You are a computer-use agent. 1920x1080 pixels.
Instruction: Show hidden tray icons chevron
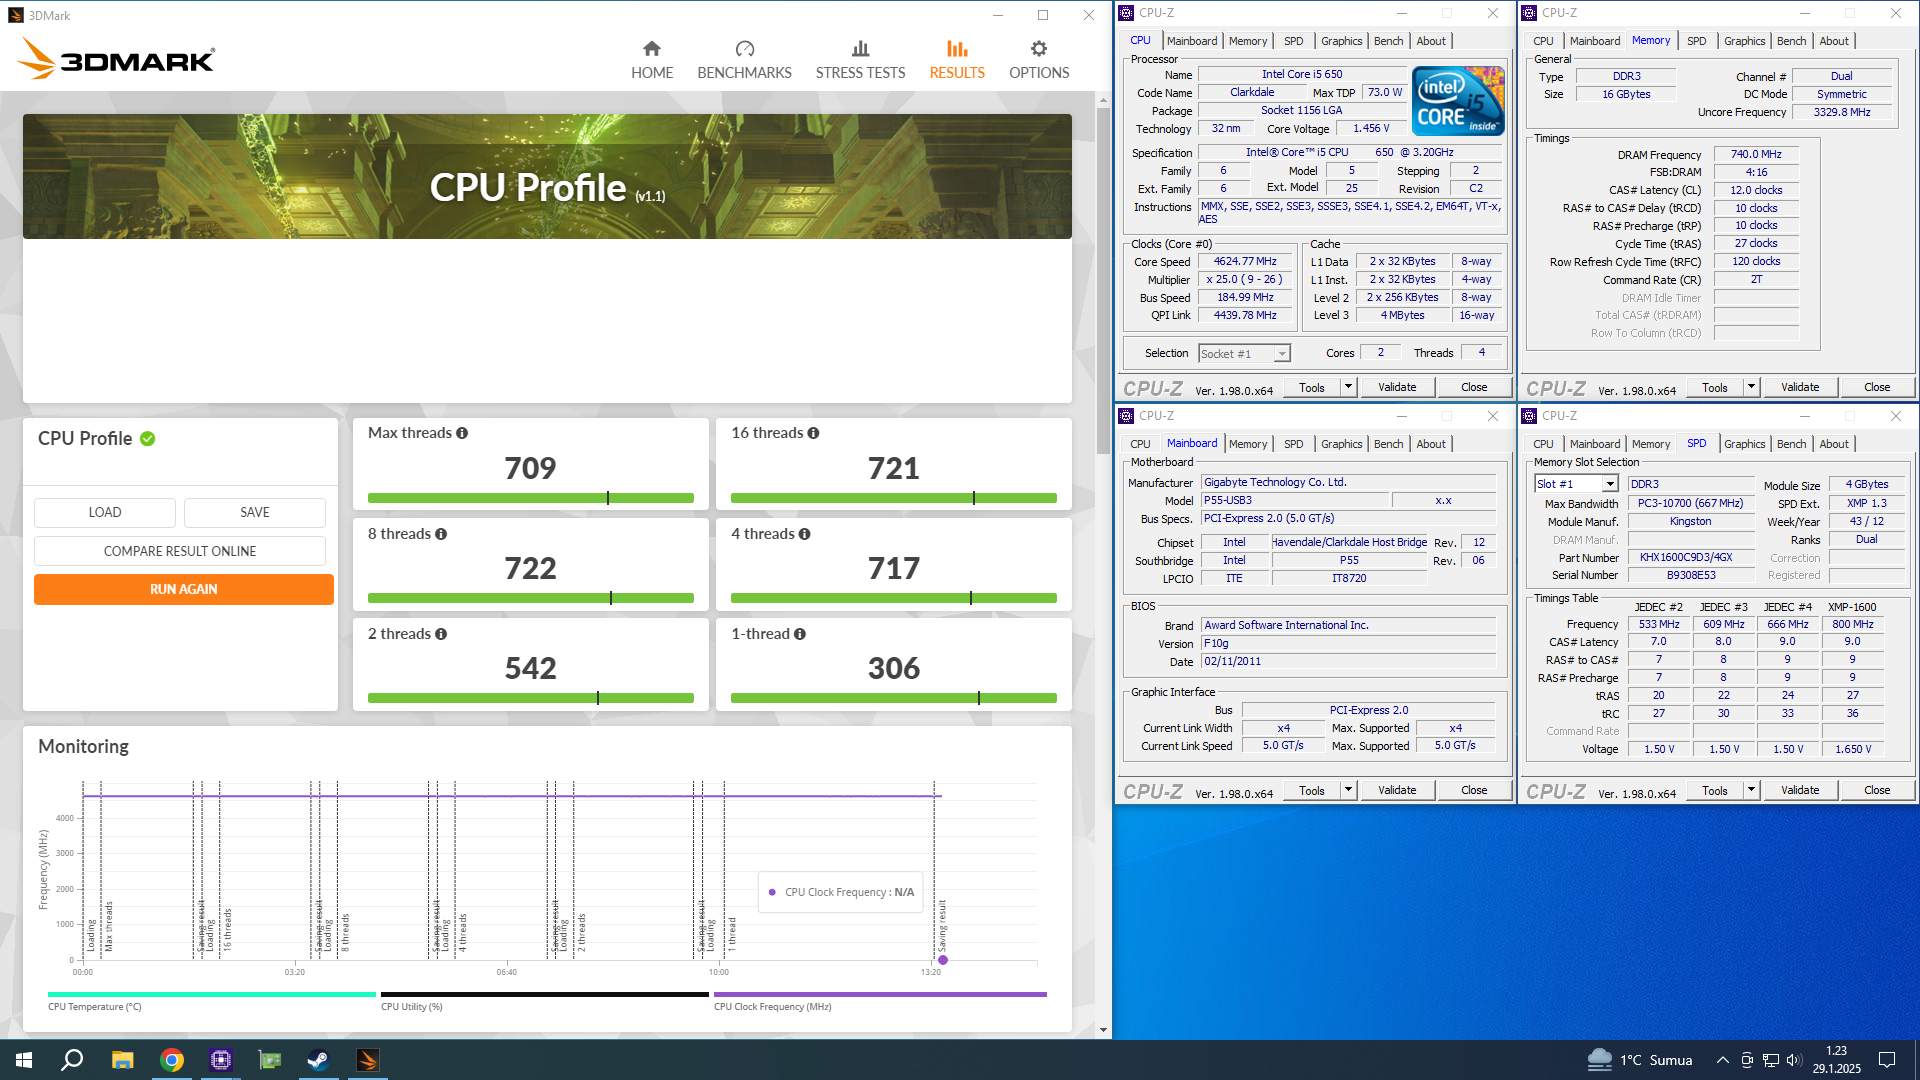(x=1722, y=1060)
